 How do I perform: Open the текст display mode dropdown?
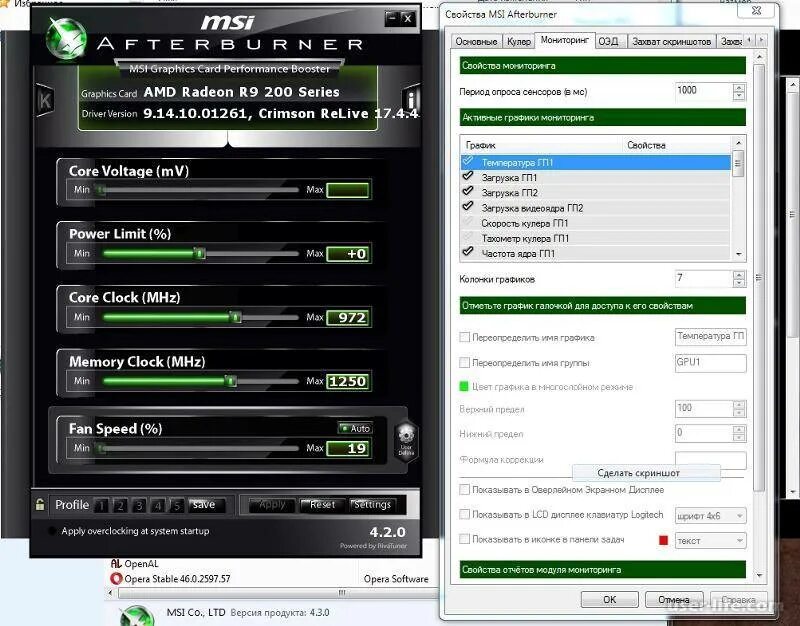pos(710,541)
